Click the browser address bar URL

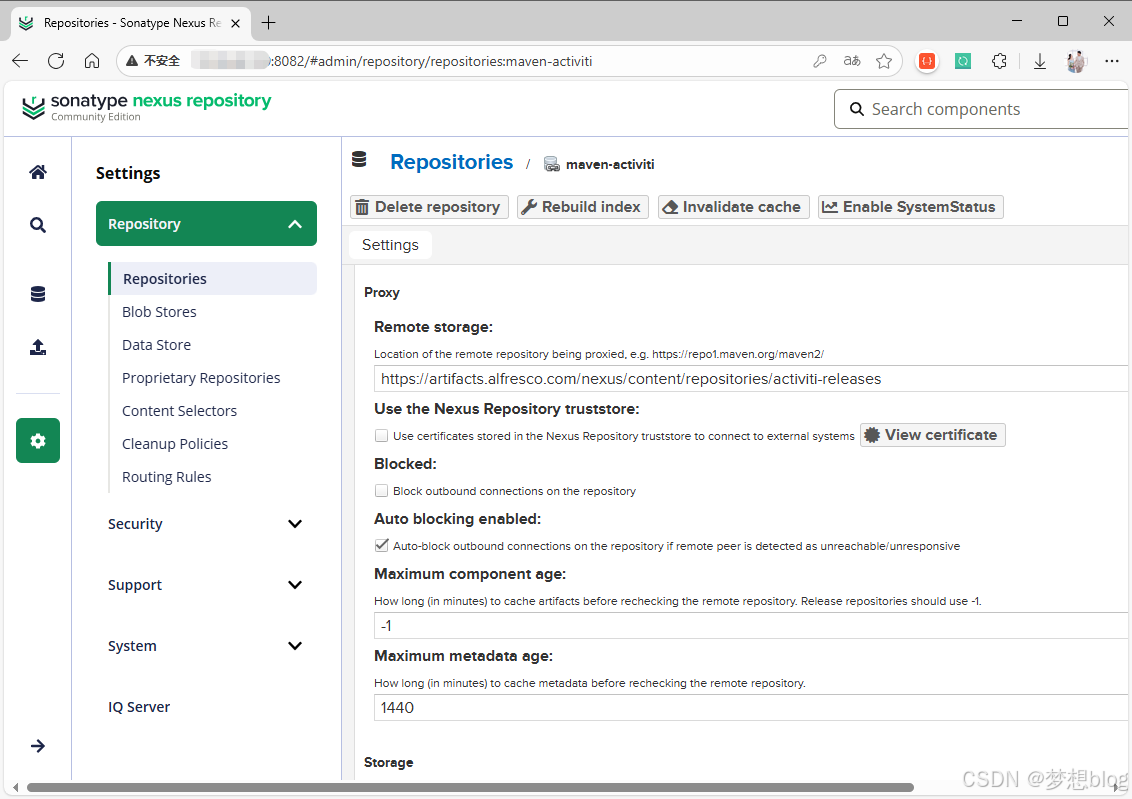pyautogui.click(x=432, y=61)
